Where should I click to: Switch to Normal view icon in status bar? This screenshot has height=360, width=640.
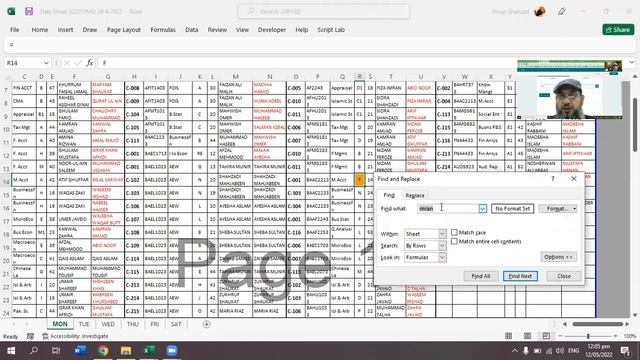coord(509,336)
